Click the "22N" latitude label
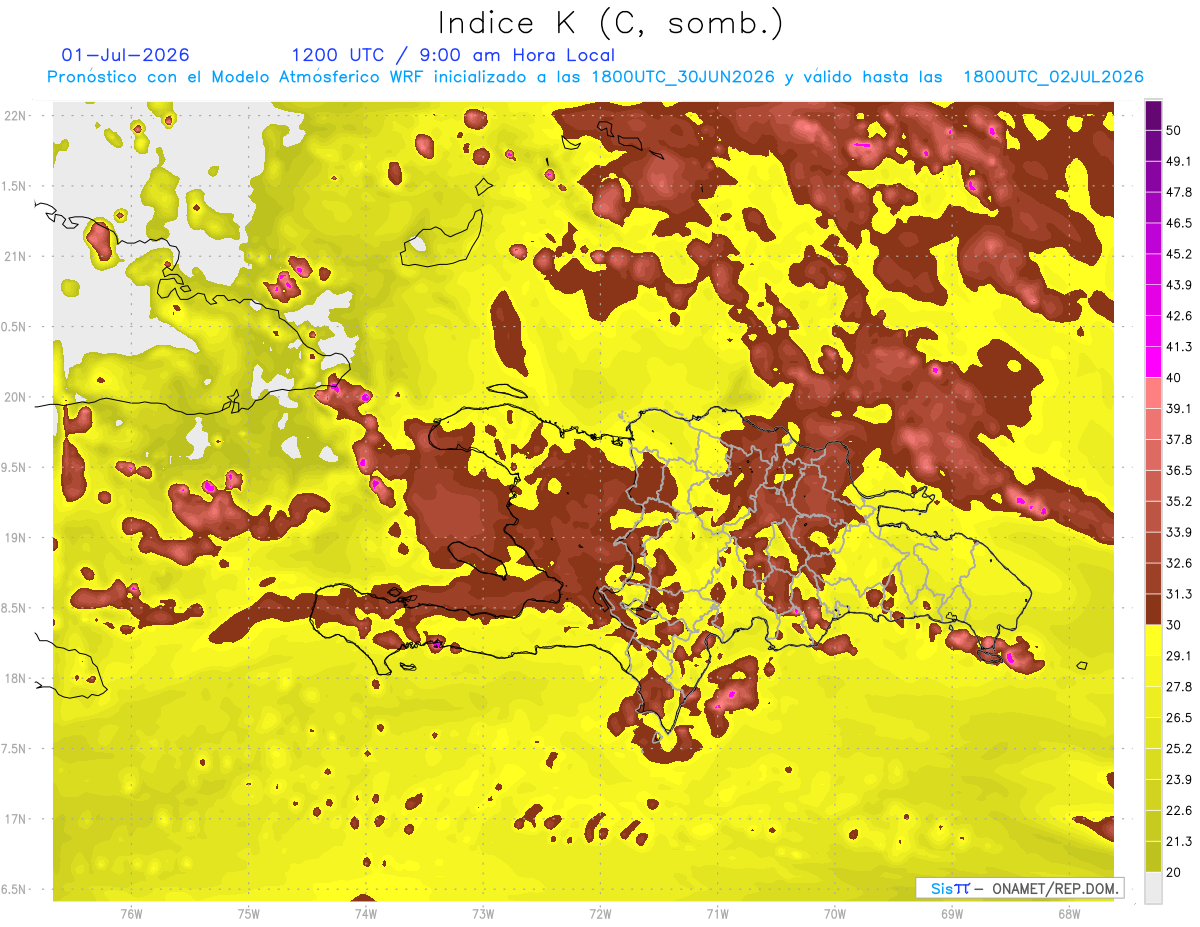Viewport: 1200px width, 927px height. click(x=14, y=115)
